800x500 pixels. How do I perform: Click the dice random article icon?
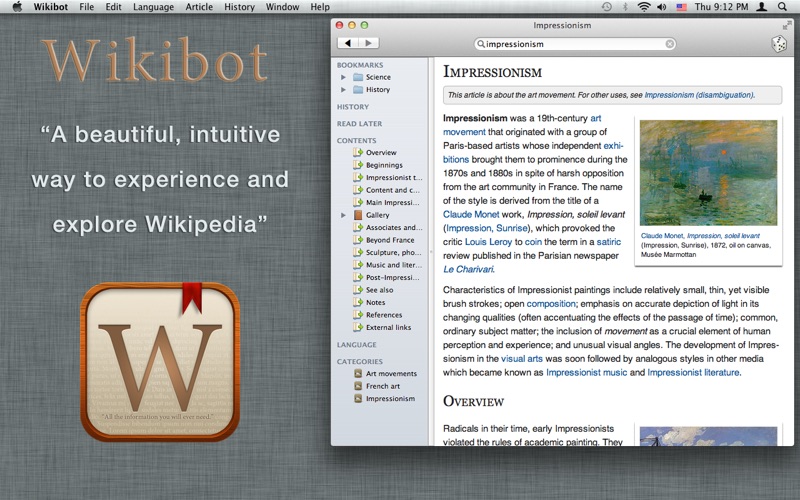pyautogui.click(x=777, y=44)
